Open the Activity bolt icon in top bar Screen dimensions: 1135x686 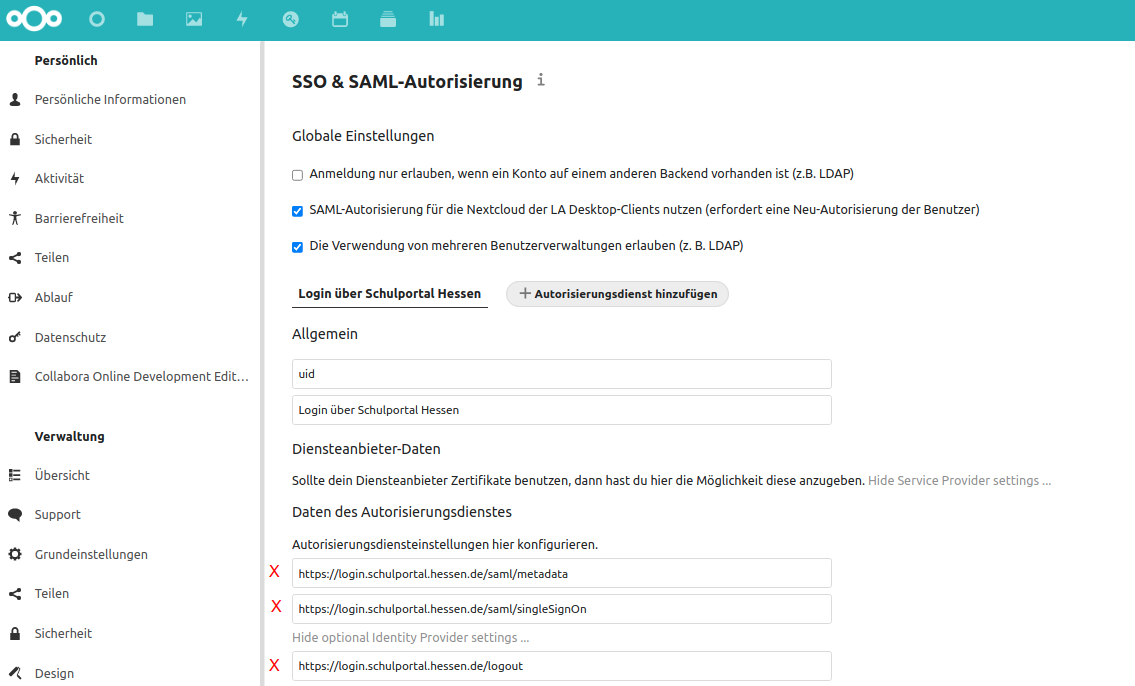(x=242, y=20)
